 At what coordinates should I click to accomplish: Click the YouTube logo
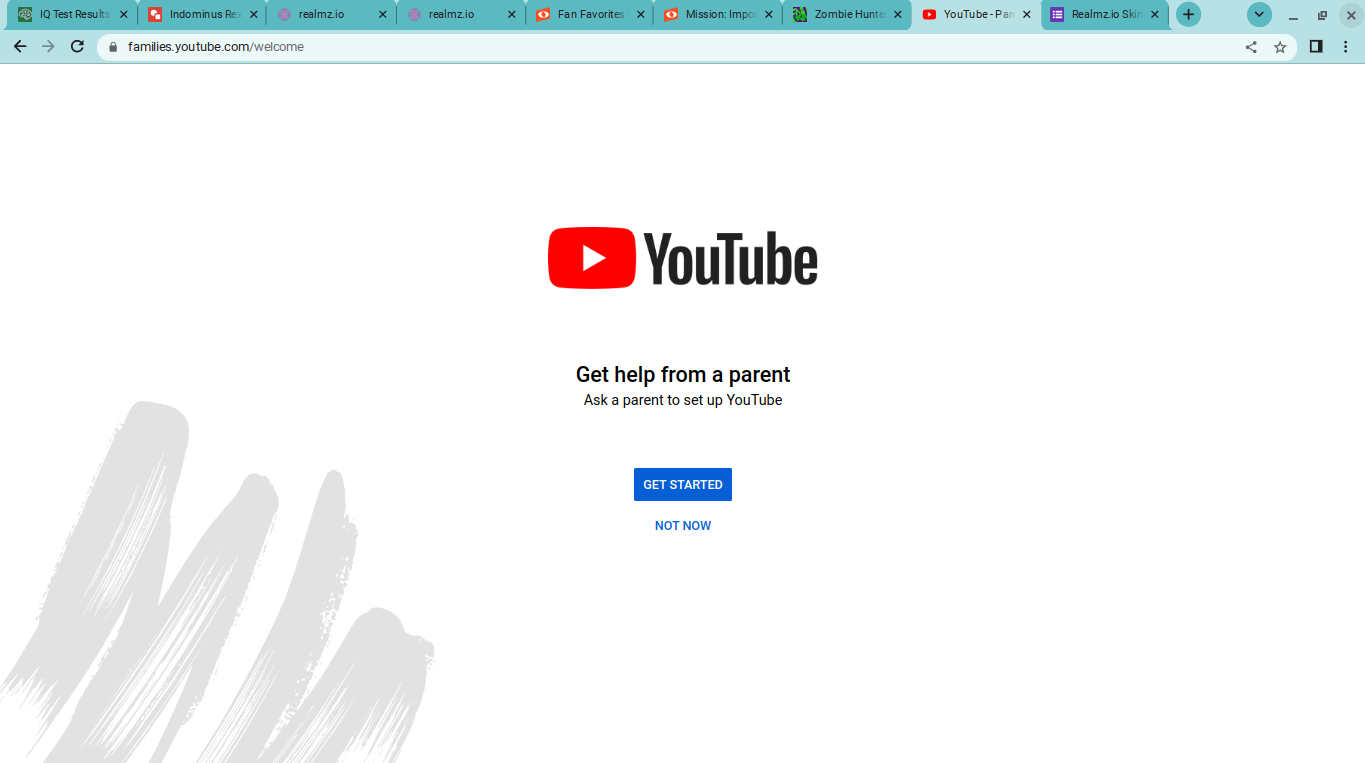[683, 258]
